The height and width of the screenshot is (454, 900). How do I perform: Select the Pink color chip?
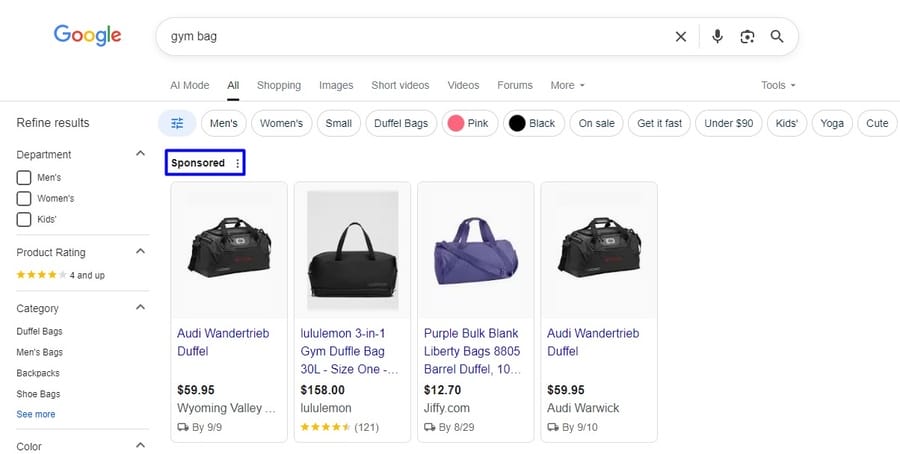pyautogui.click(x=470, y=123)
